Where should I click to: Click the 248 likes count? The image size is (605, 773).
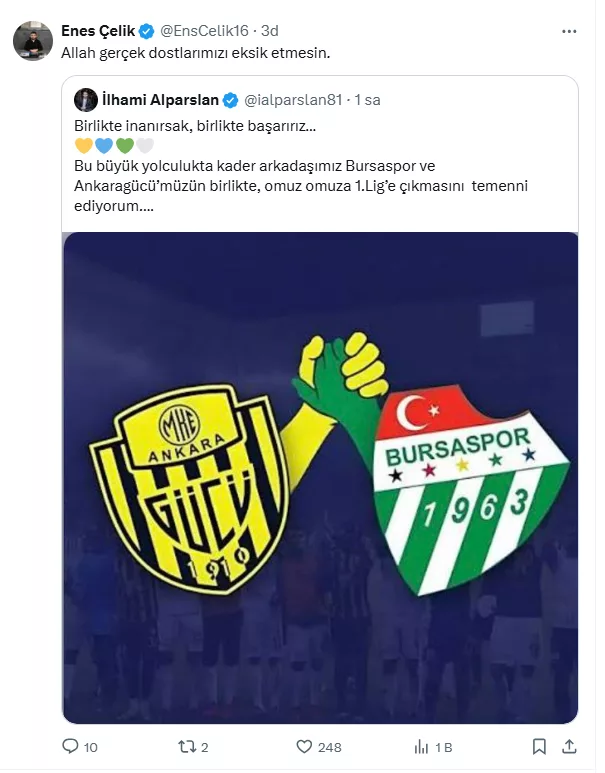tap(330, 747)
